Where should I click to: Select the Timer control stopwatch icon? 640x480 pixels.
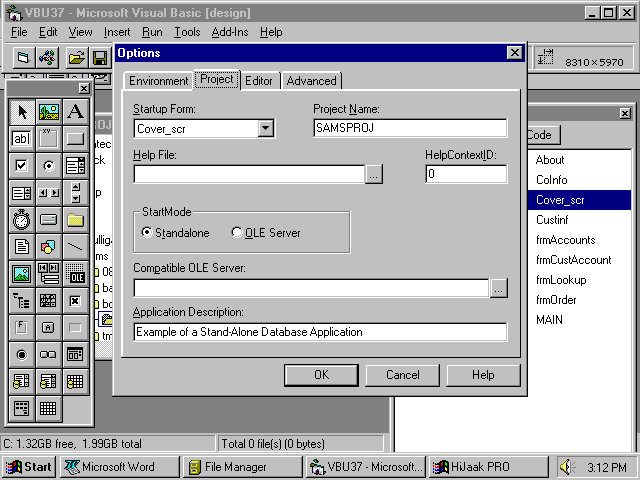point(21,219)
